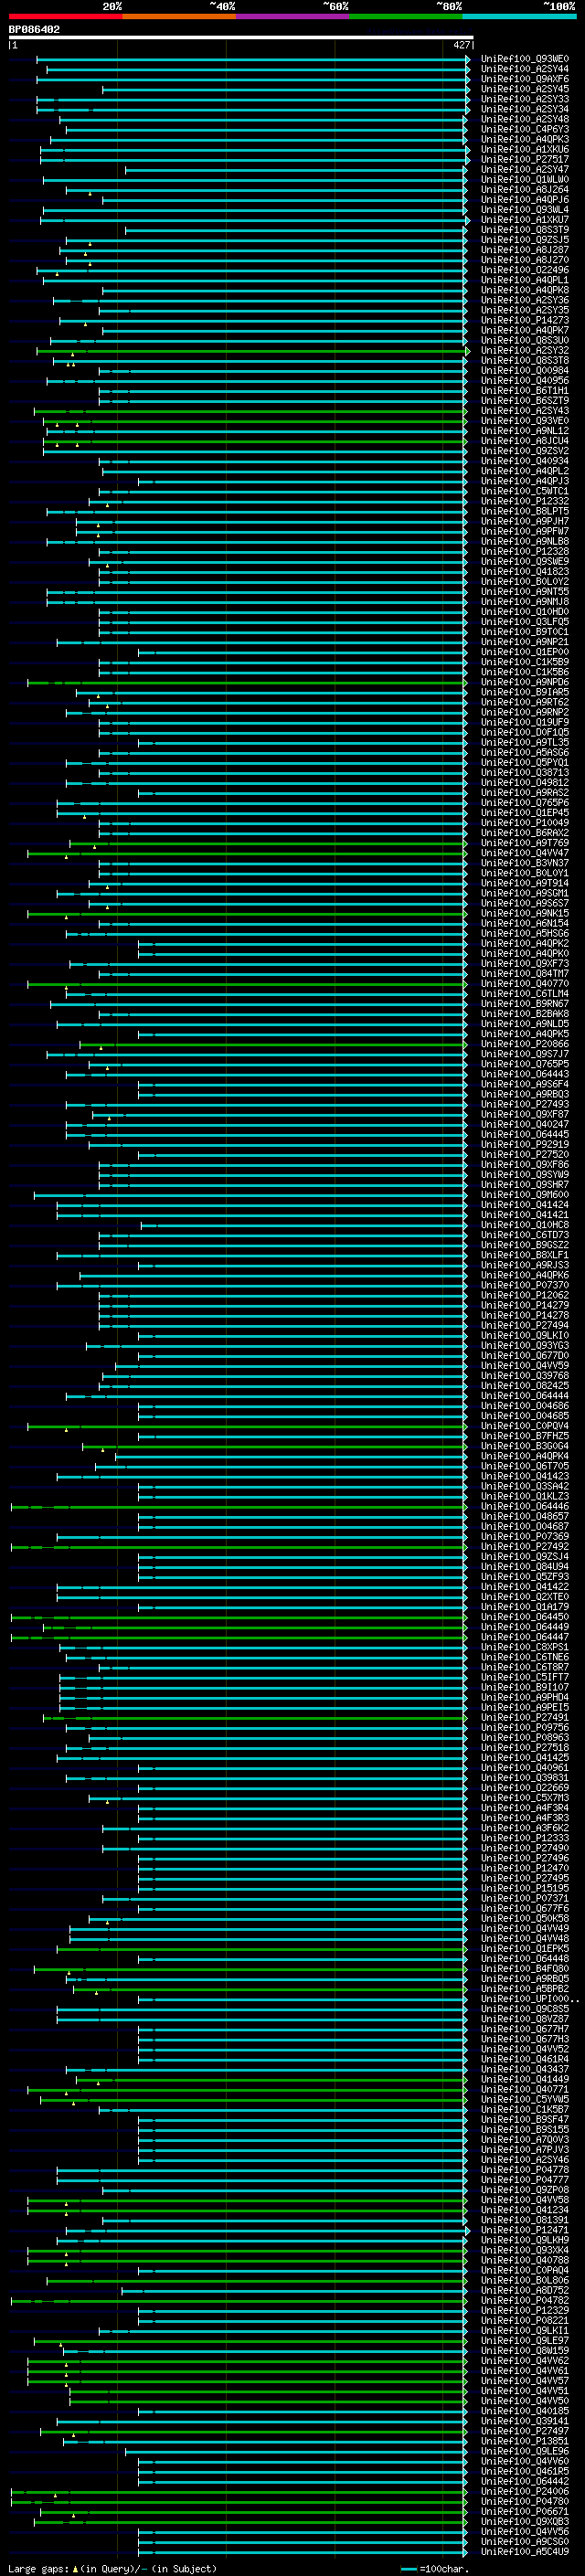Click the white query sequence bar
This screenshot has width=585, height=2576.
point(240,38)
